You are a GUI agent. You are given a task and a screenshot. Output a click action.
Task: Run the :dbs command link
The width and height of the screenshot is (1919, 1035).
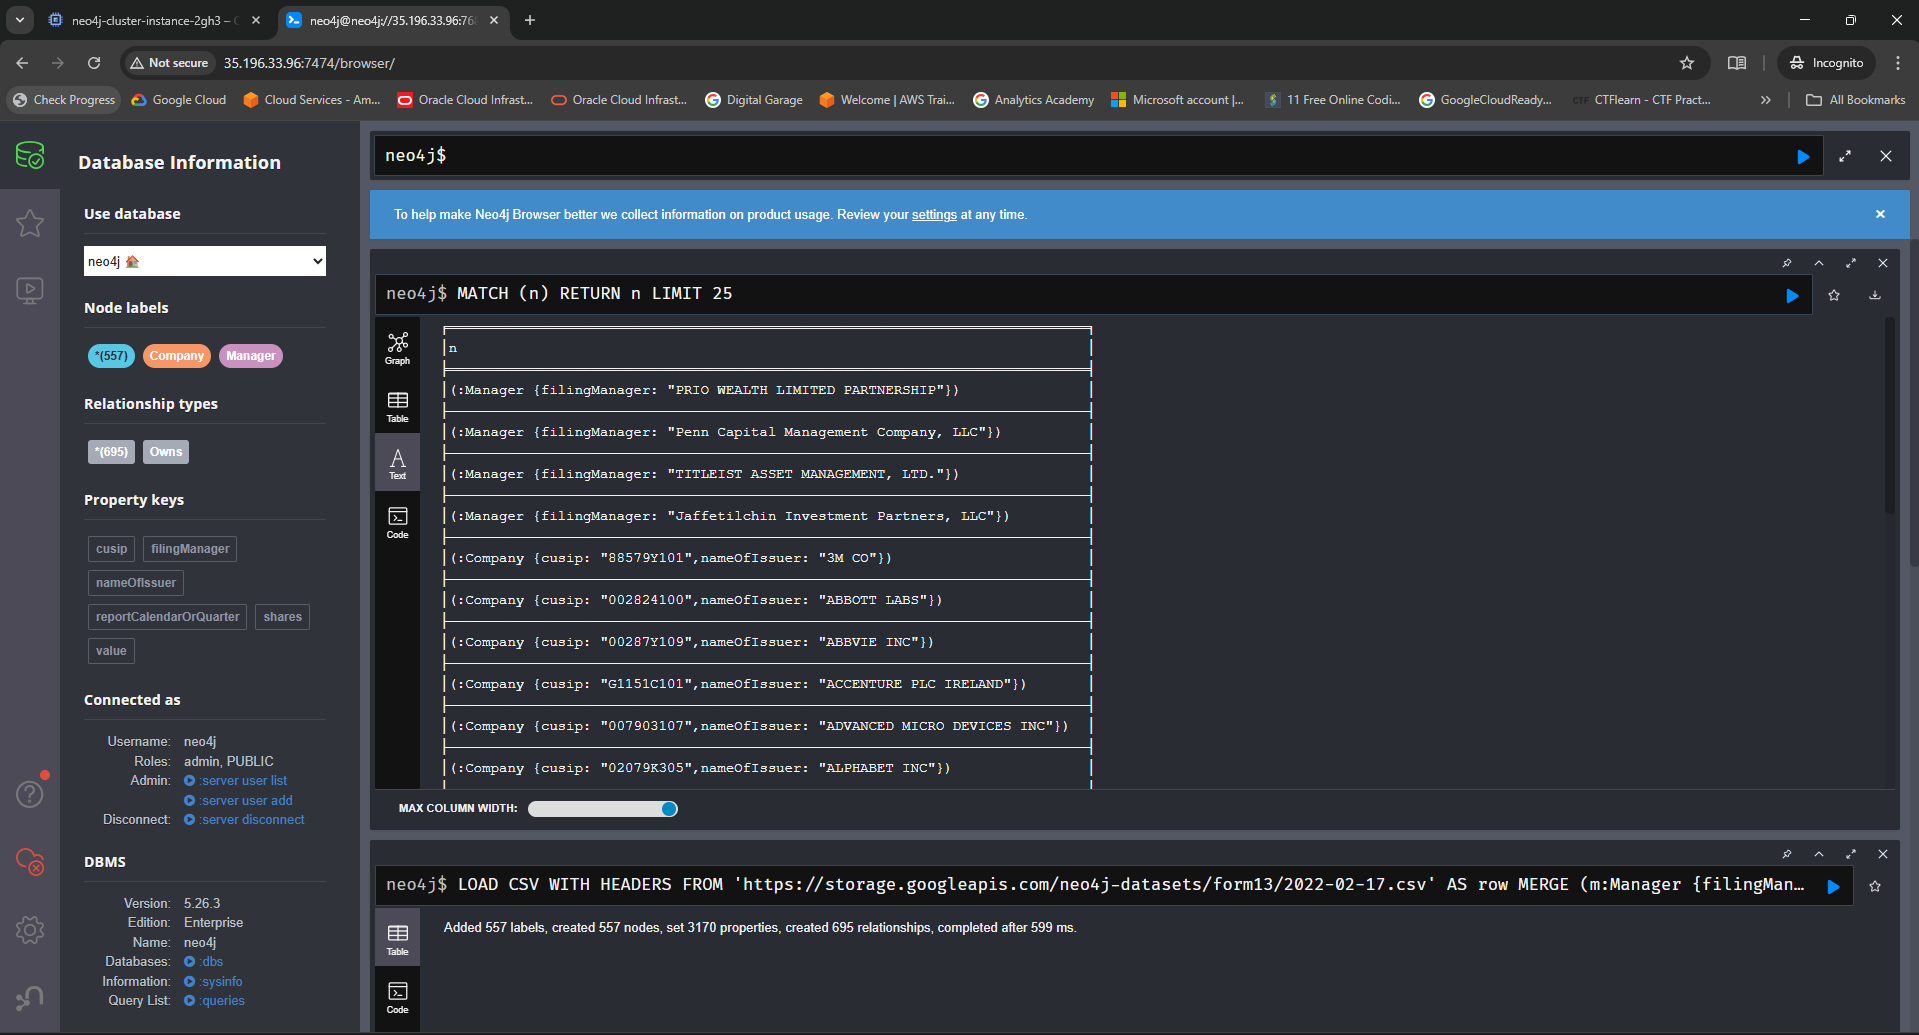point(204,962)
